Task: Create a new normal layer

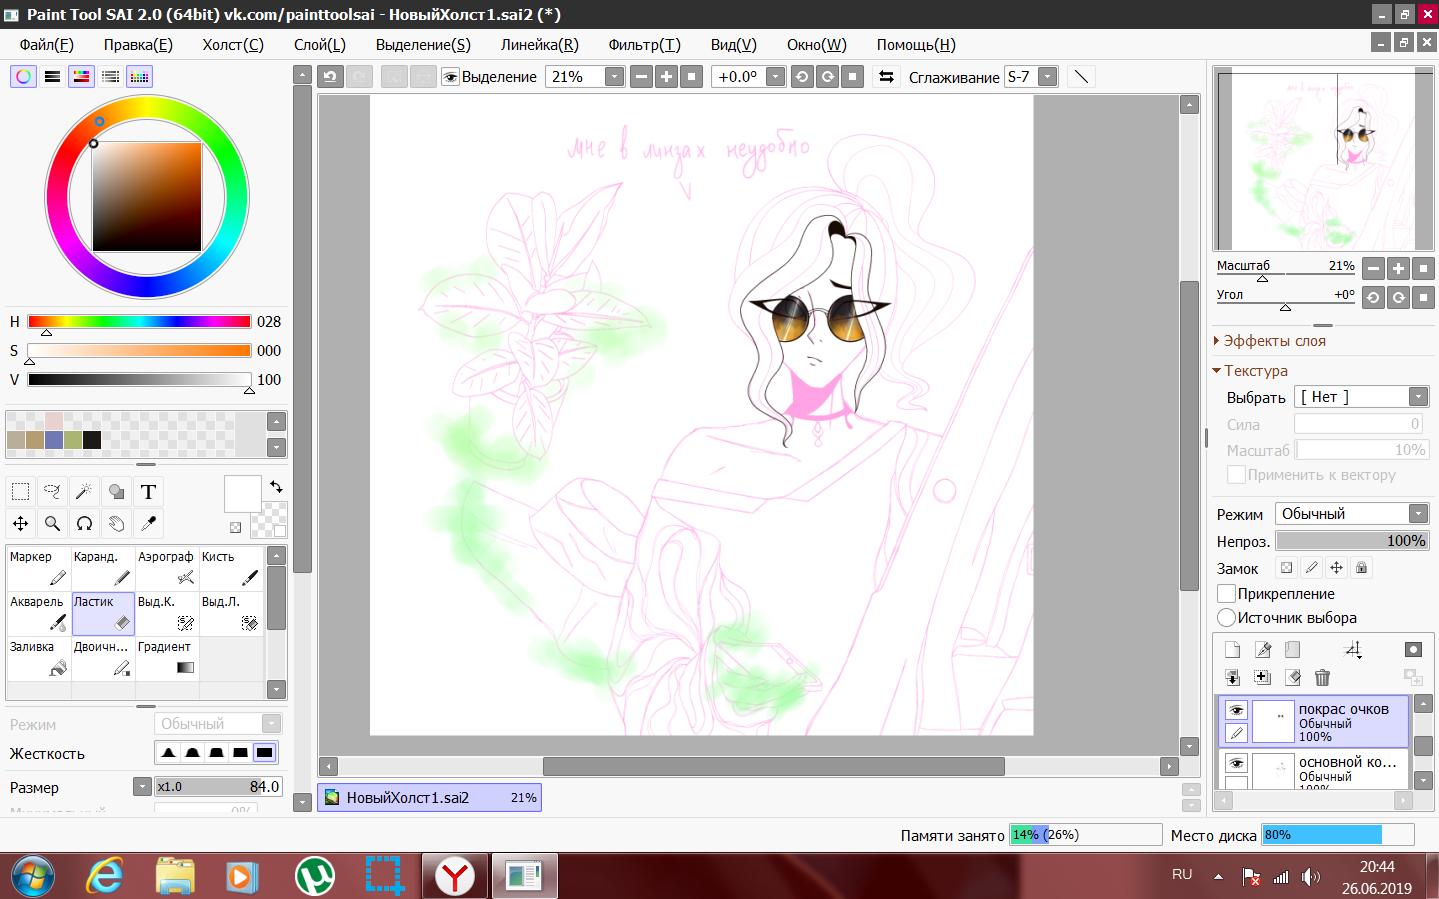Action: pyautogui.click(x=1232, y=650)
